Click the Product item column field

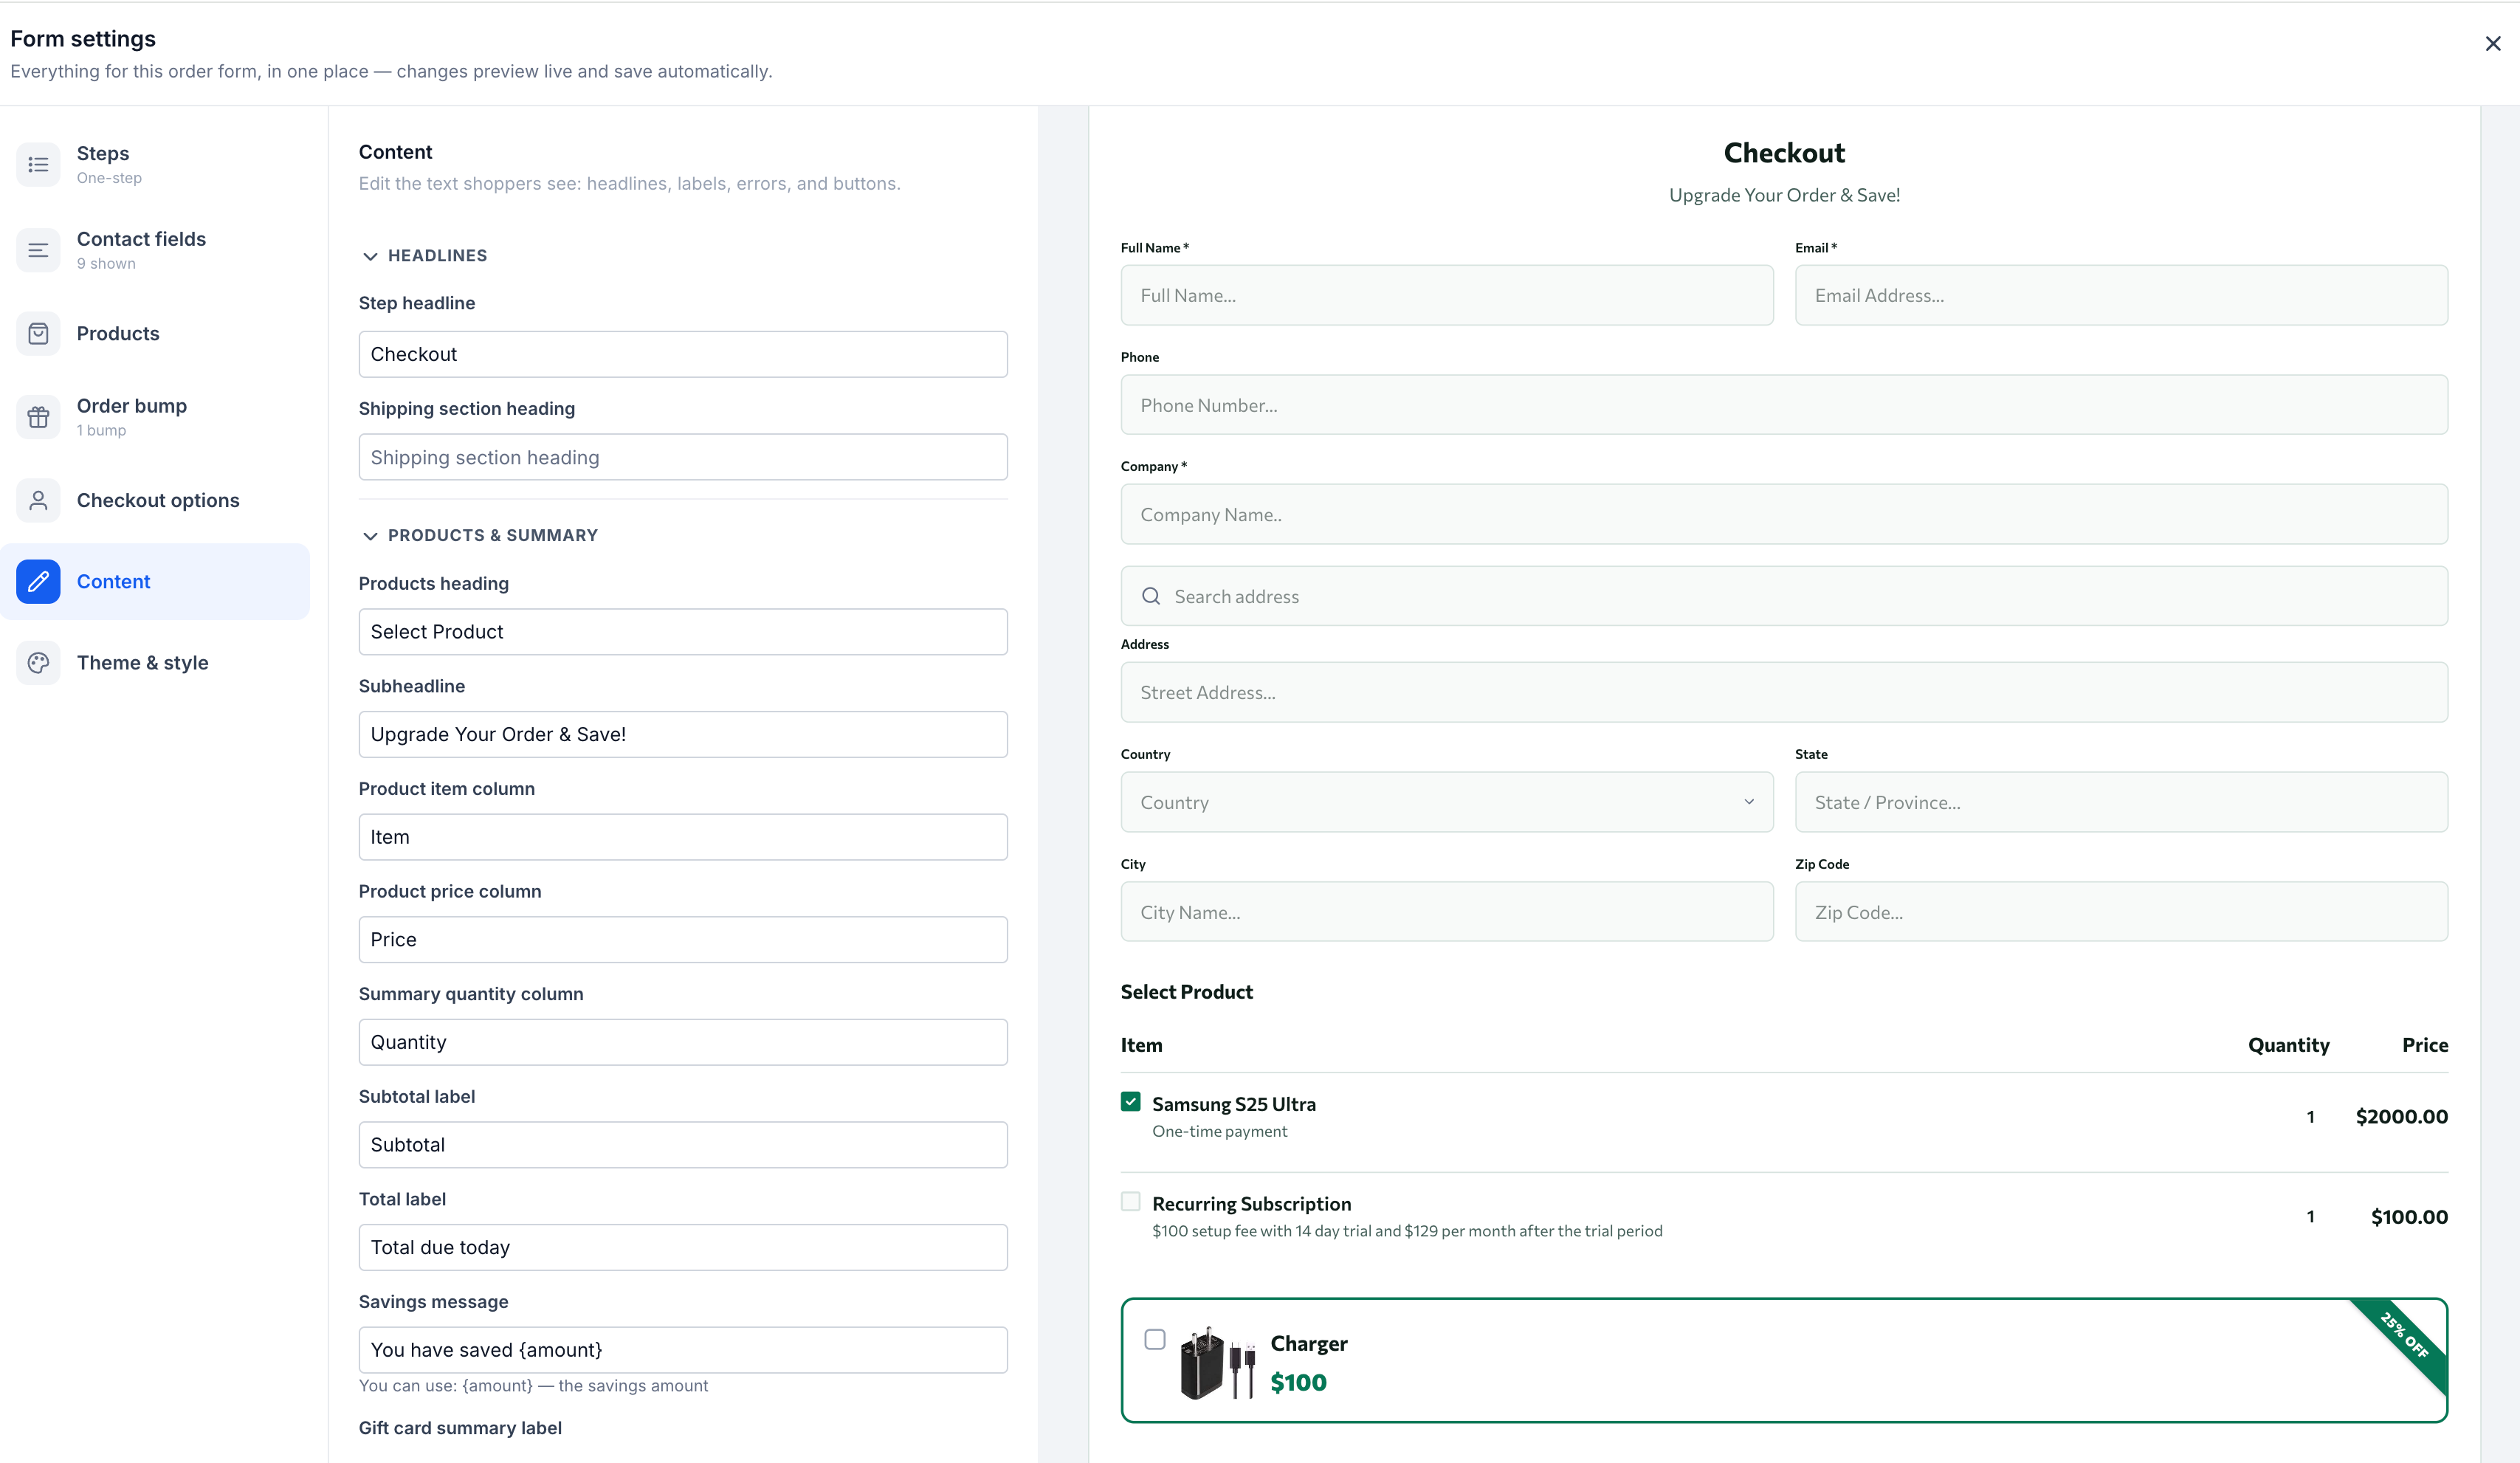coord(683,837)
